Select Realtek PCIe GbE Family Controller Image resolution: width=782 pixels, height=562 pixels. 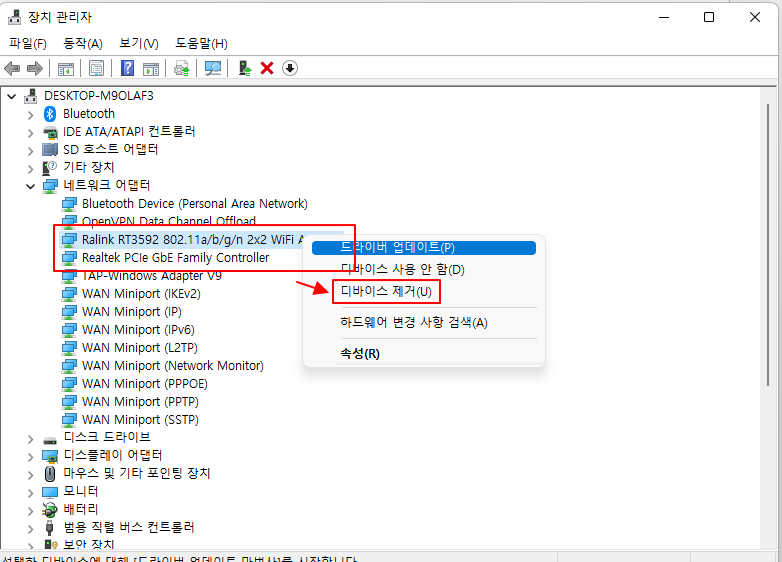point(175,258)
